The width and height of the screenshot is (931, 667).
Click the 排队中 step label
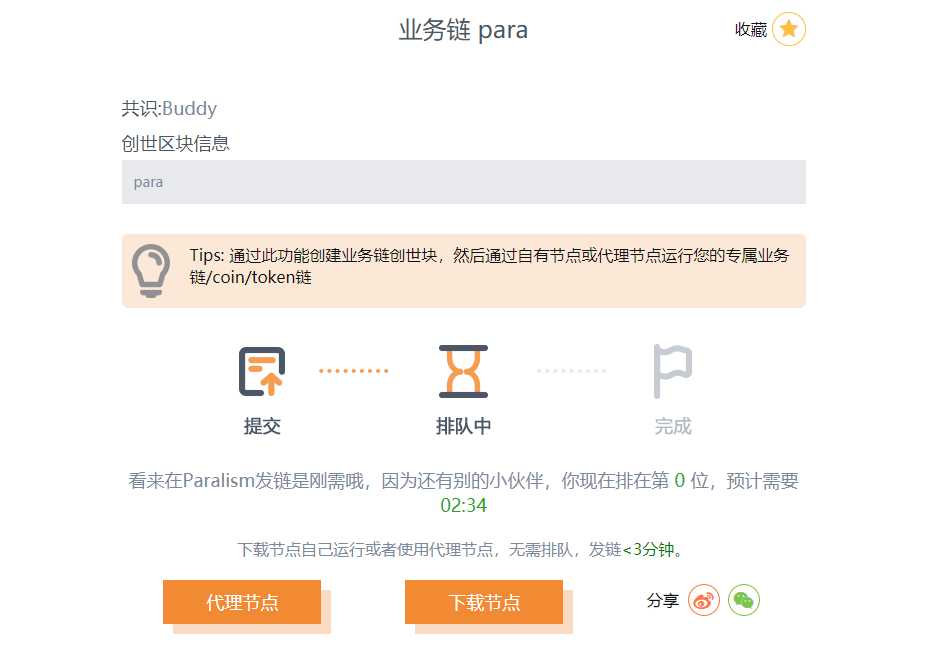[x=463, y=426]
